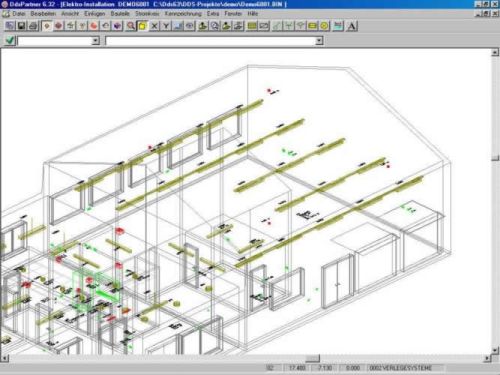Click the yellow rectangle component icon
500x375 pixels.
[313, 26]
